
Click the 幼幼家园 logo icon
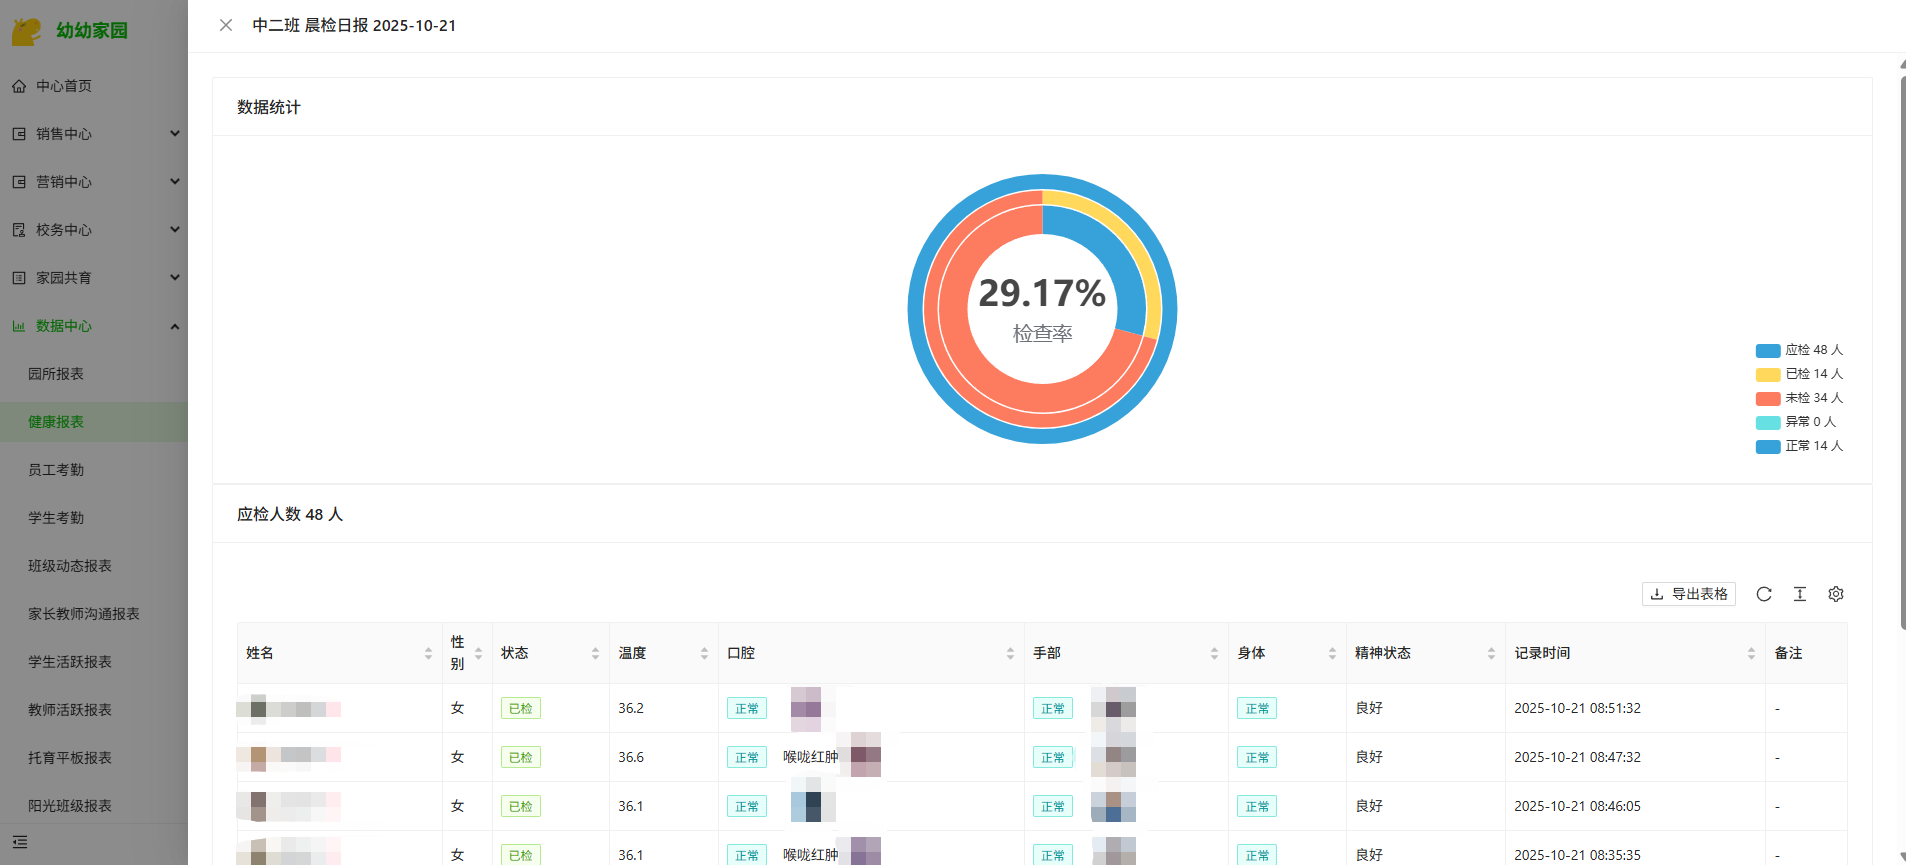(26, 31)
